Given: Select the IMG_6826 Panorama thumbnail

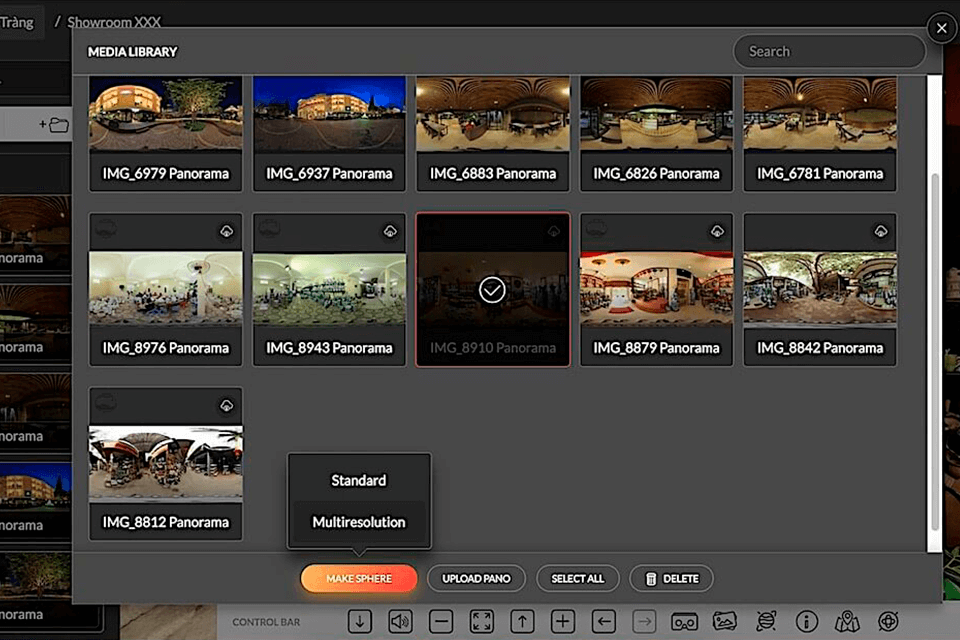Looking at the screenshot, I should tap(656, 113).
